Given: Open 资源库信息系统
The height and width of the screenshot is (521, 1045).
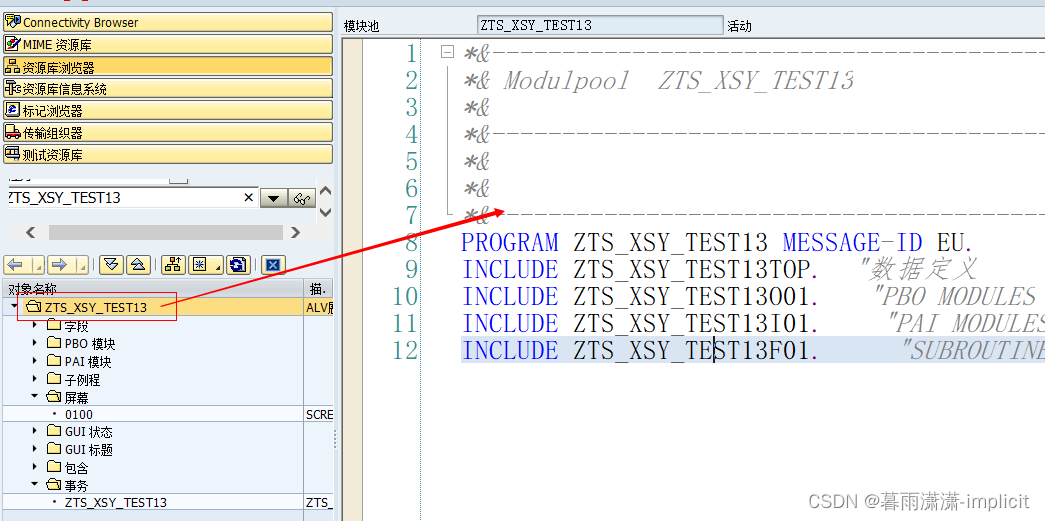Looking at the screenshot, I should click(167, 88).
